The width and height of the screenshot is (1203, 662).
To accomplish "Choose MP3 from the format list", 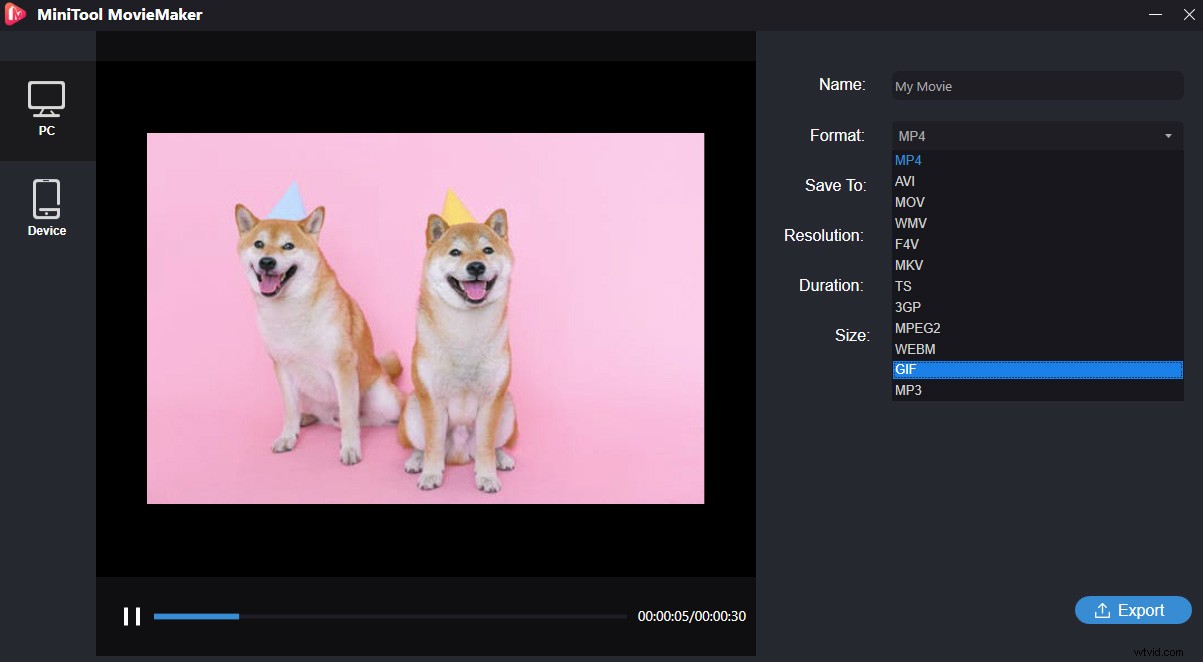I will click(x=1037, y=390).
